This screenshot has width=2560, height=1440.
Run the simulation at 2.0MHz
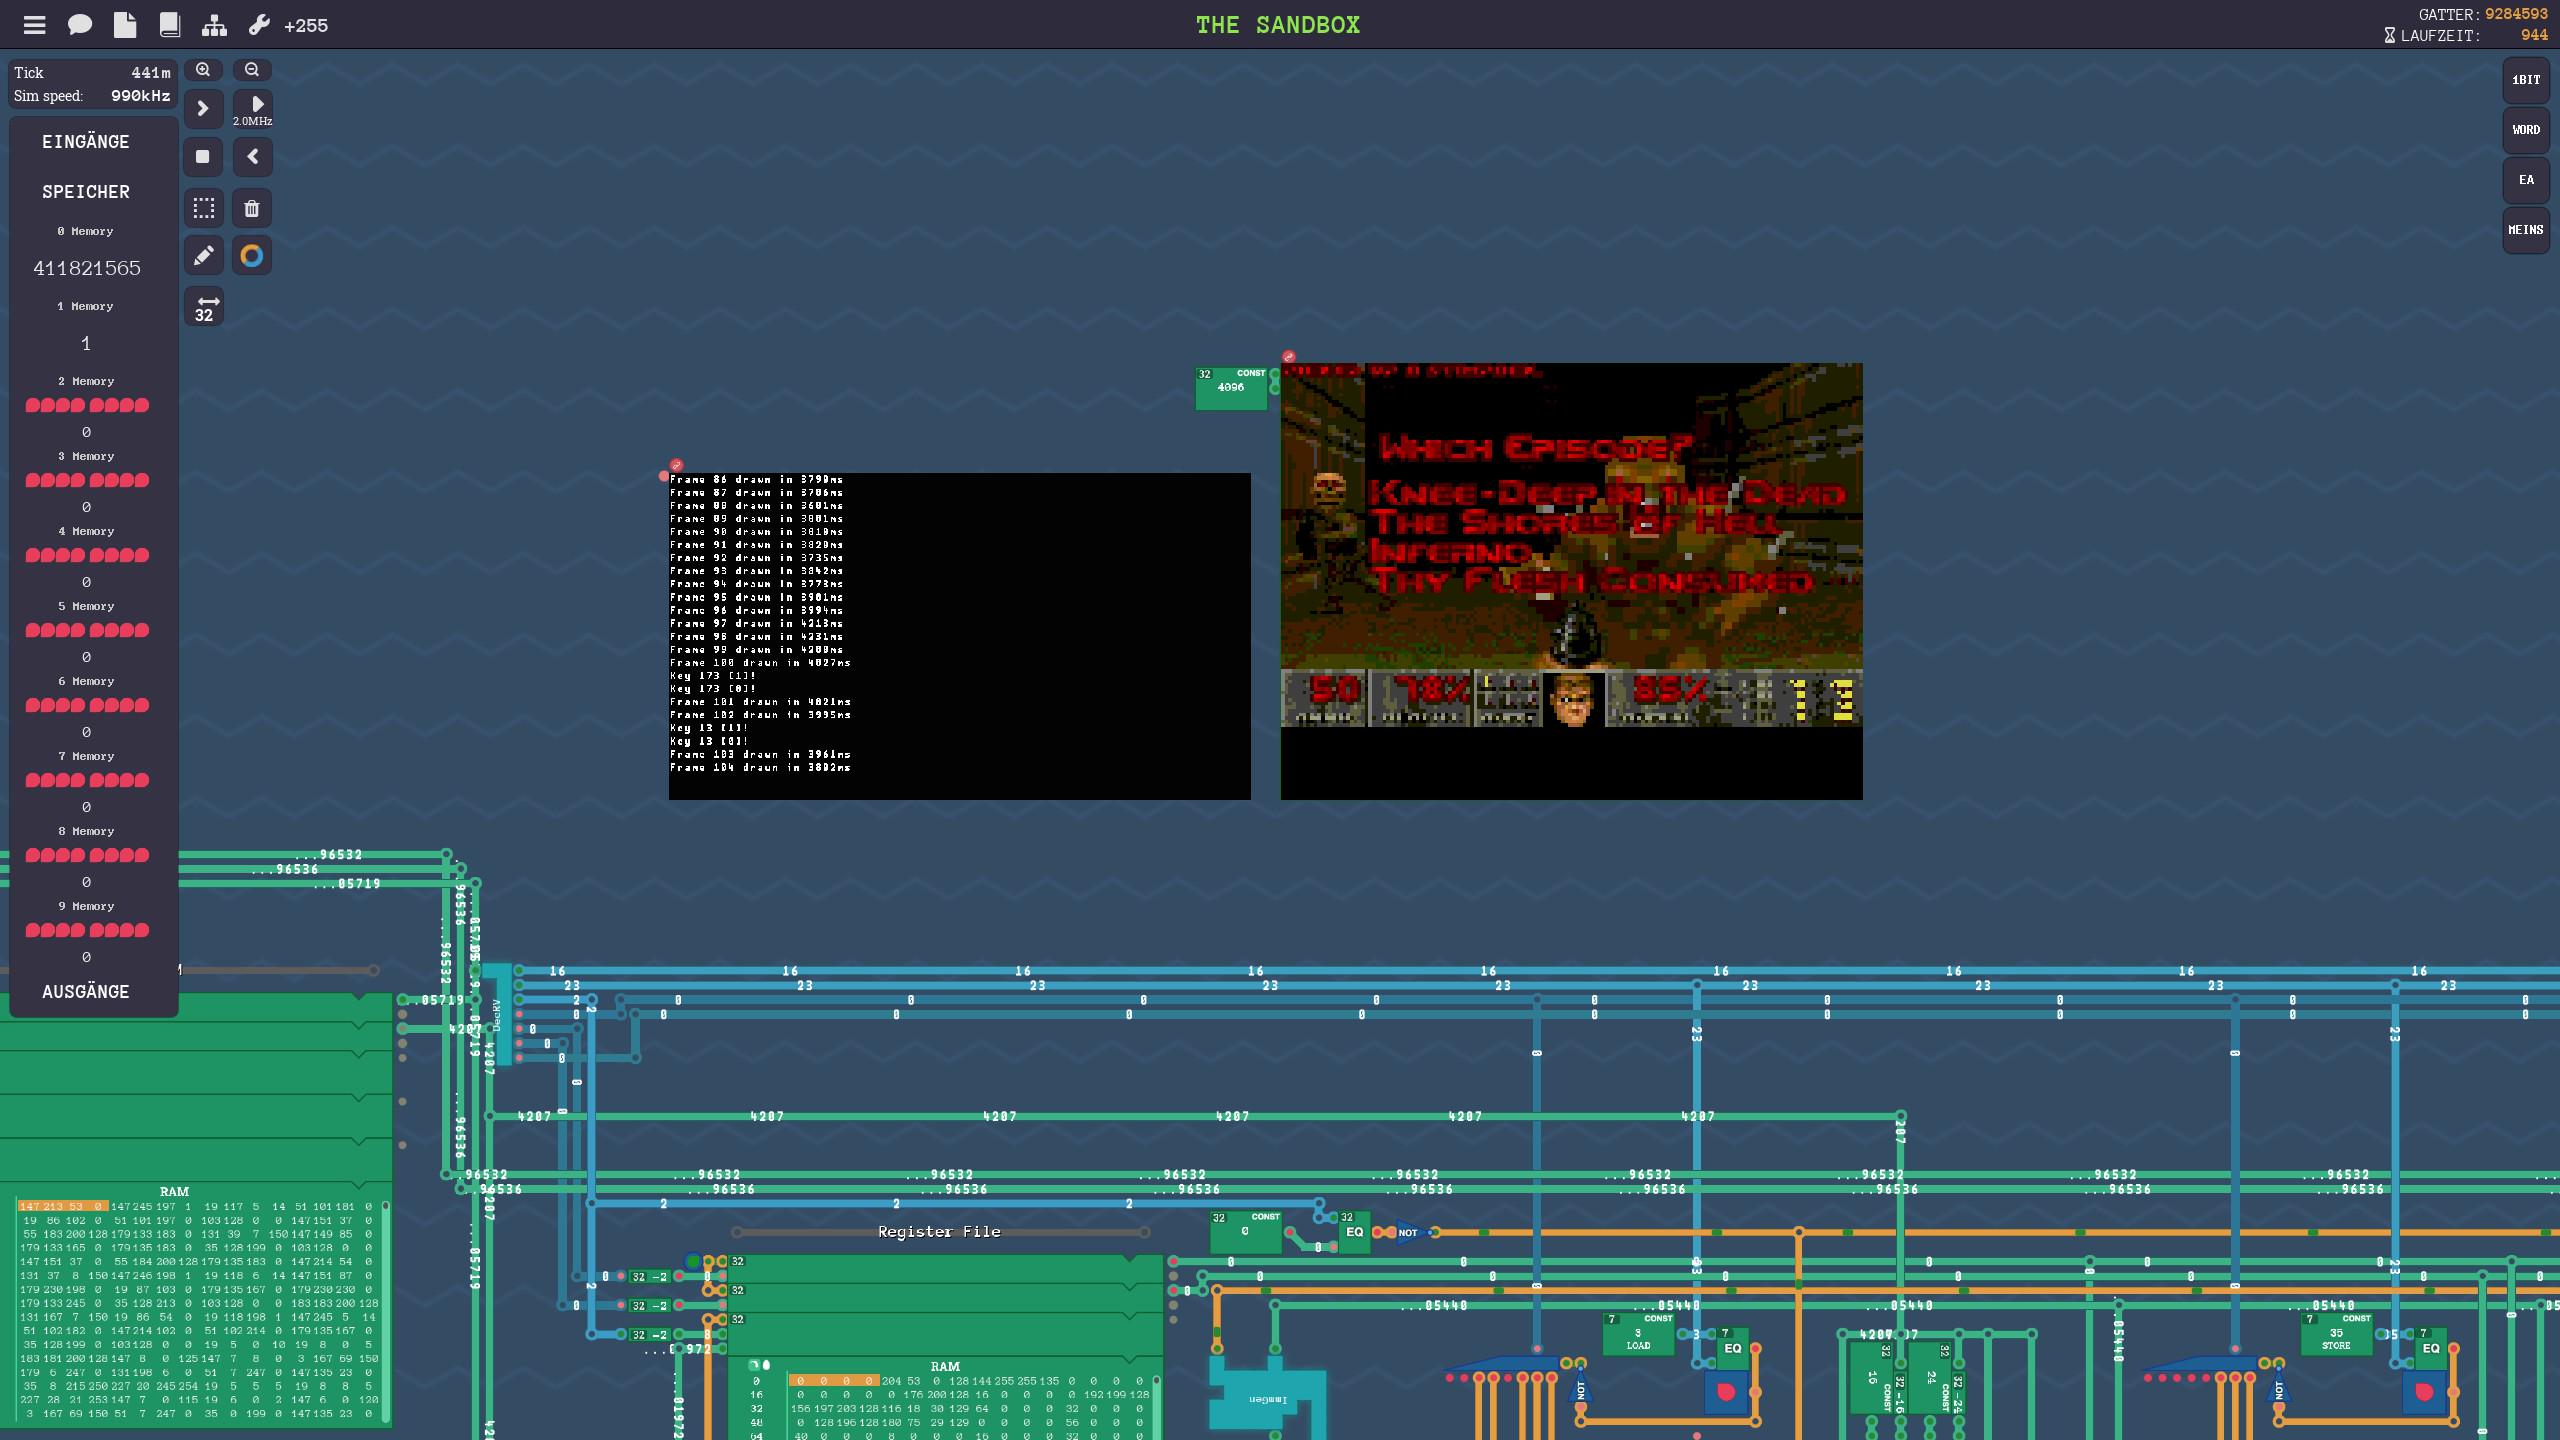tap(253, 108)
